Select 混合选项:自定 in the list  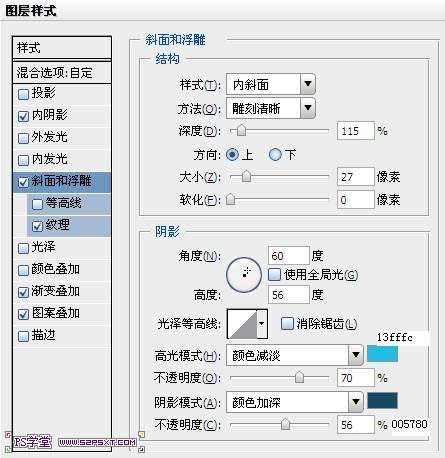coord(62,72)
